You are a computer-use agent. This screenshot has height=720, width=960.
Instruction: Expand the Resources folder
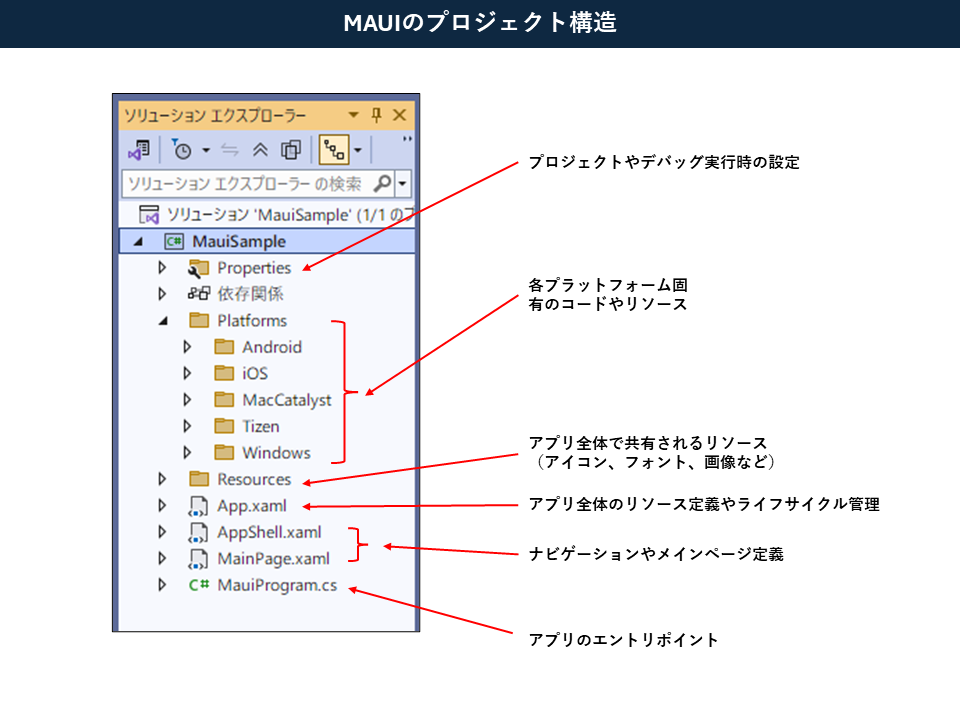pos(162,479)
